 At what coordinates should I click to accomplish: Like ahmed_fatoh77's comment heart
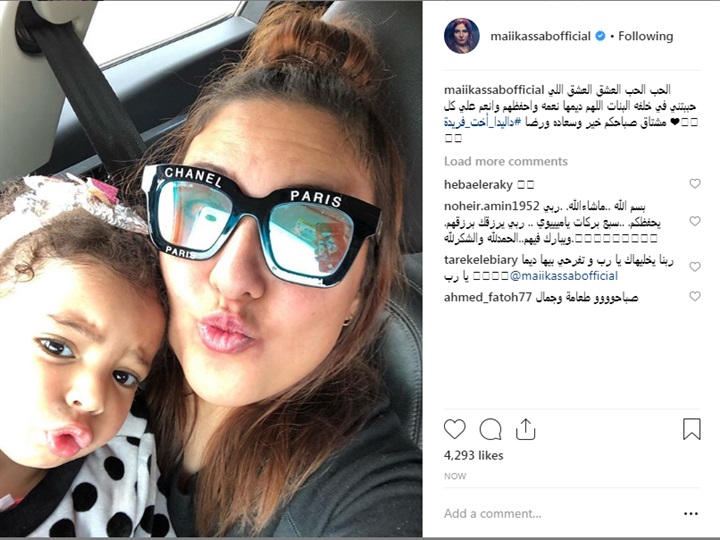tap(695, 296)
